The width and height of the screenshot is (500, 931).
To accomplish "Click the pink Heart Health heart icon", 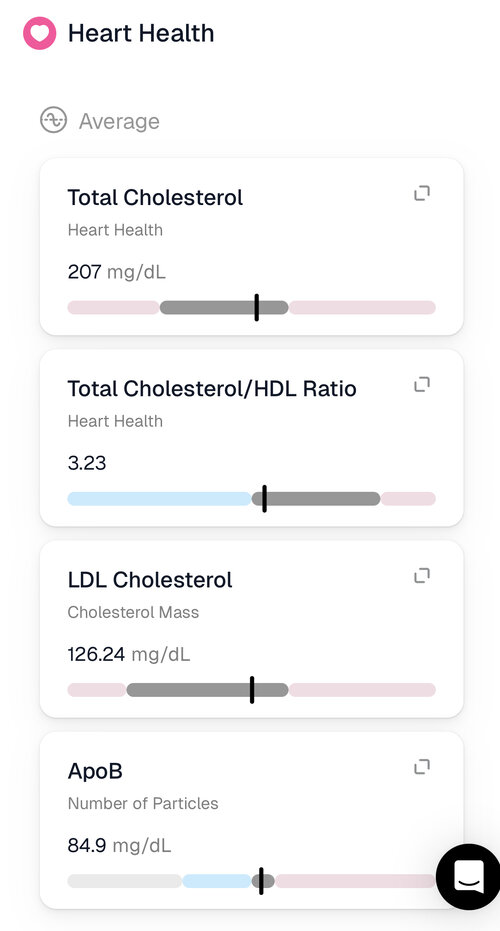I will click(40, 33).
